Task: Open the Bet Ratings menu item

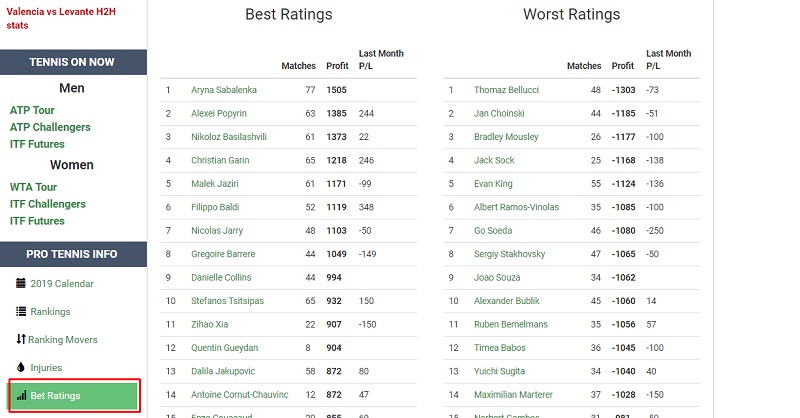Action: [55, 396]
